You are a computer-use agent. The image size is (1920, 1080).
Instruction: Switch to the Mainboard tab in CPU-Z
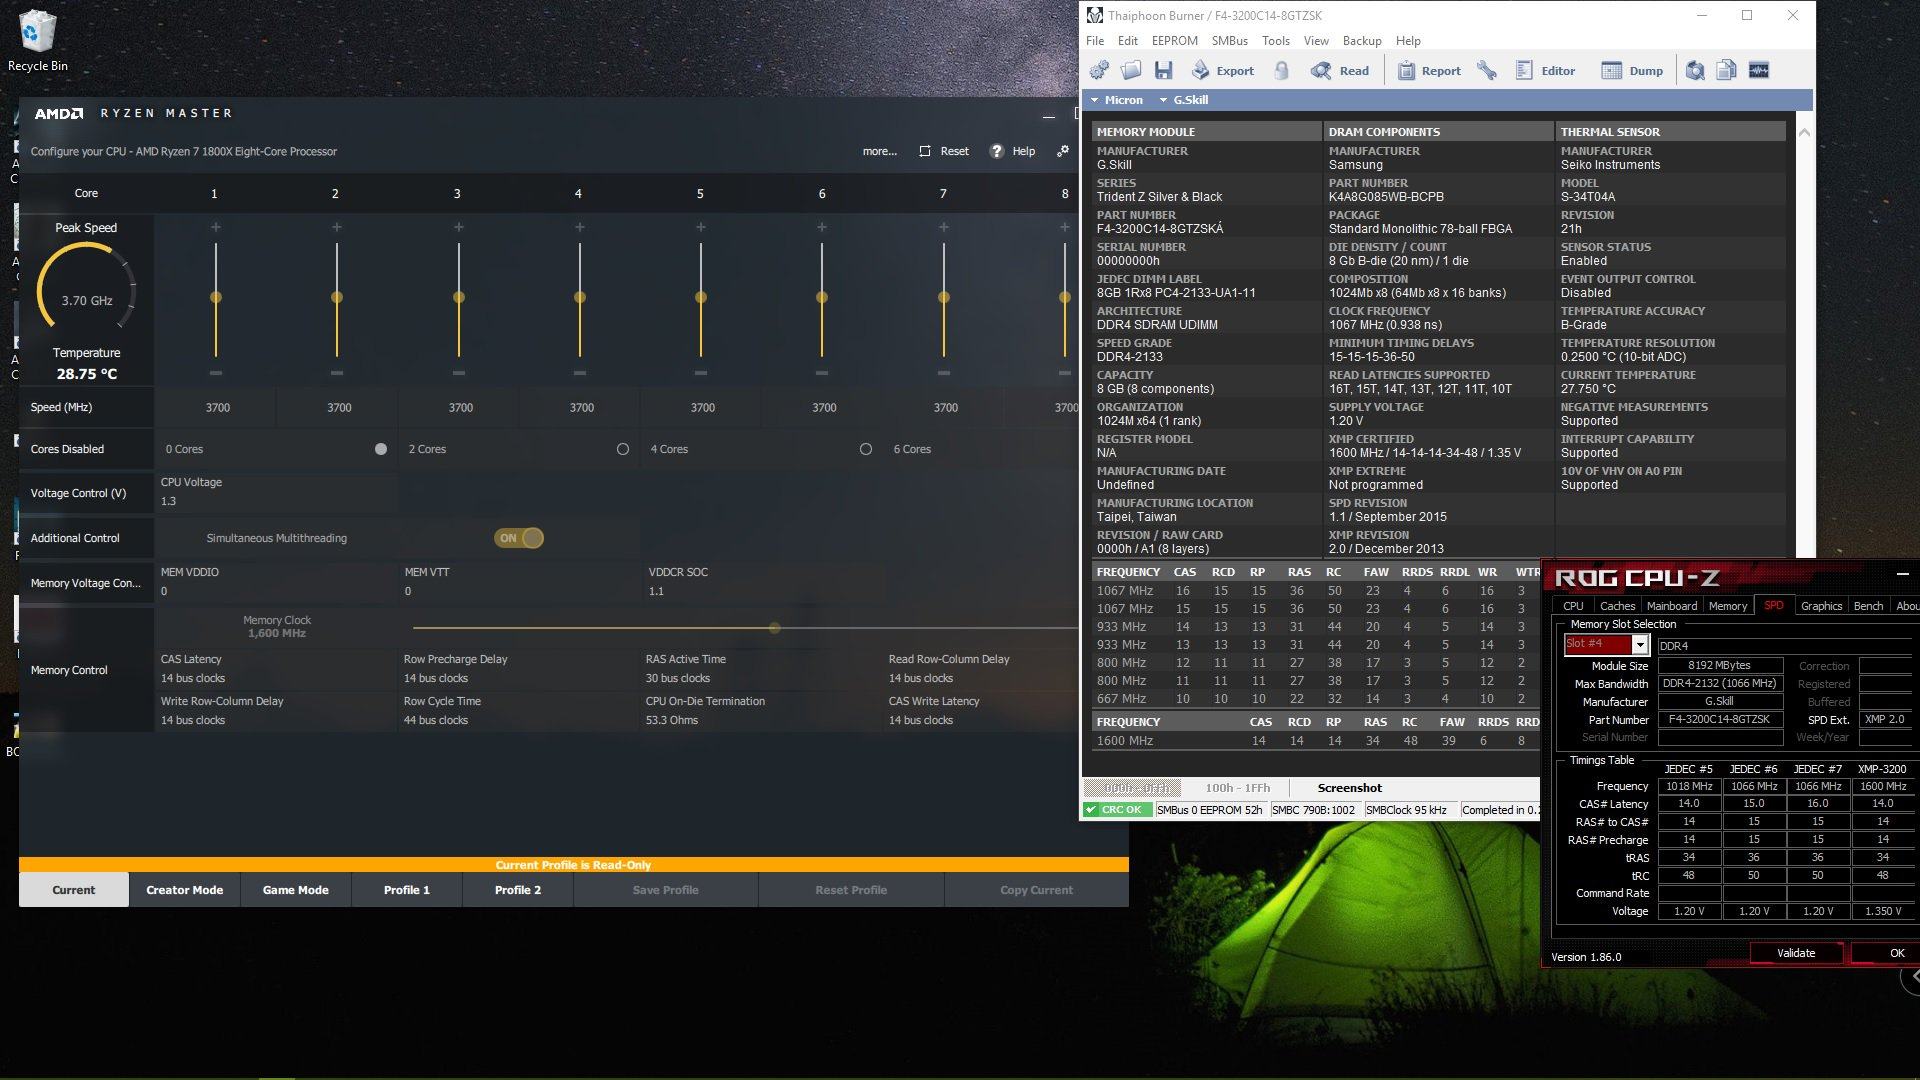pyautogui.click(x=1671, y=606)
